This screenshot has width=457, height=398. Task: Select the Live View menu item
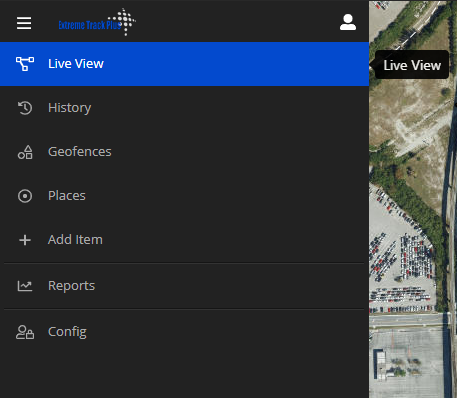184,64
